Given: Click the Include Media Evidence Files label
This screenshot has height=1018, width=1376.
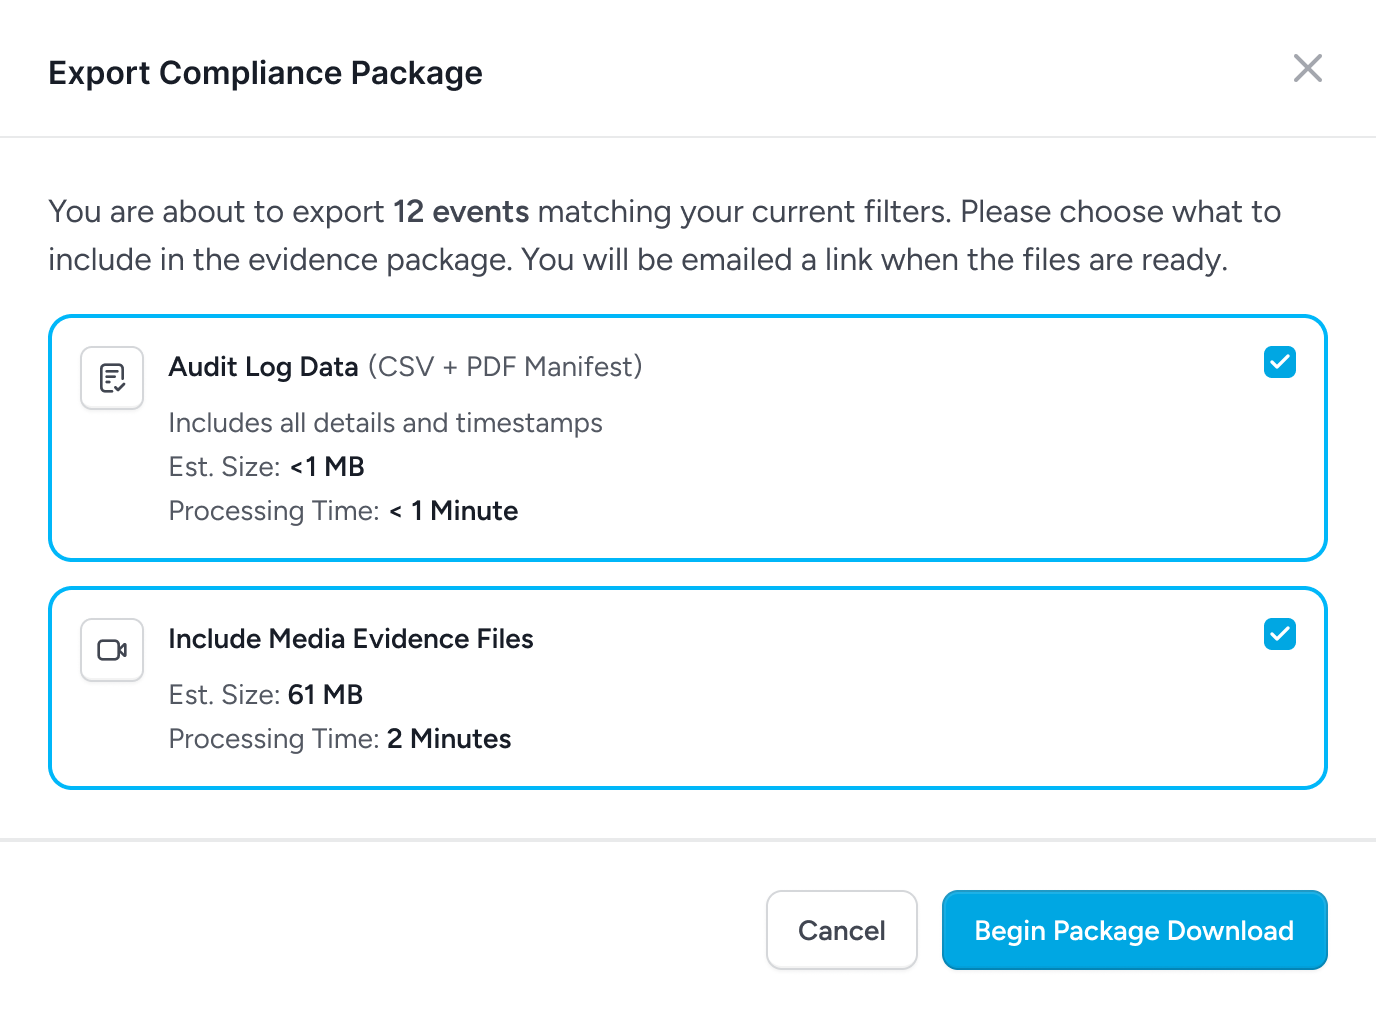Looking at the screenshot, I should click(x=351, y=639).
